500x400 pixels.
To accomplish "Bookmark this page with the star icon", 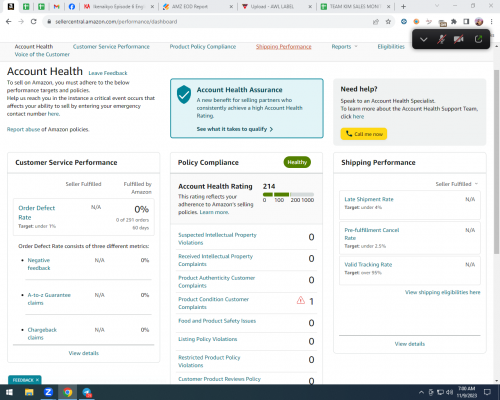I will point(388,22).
